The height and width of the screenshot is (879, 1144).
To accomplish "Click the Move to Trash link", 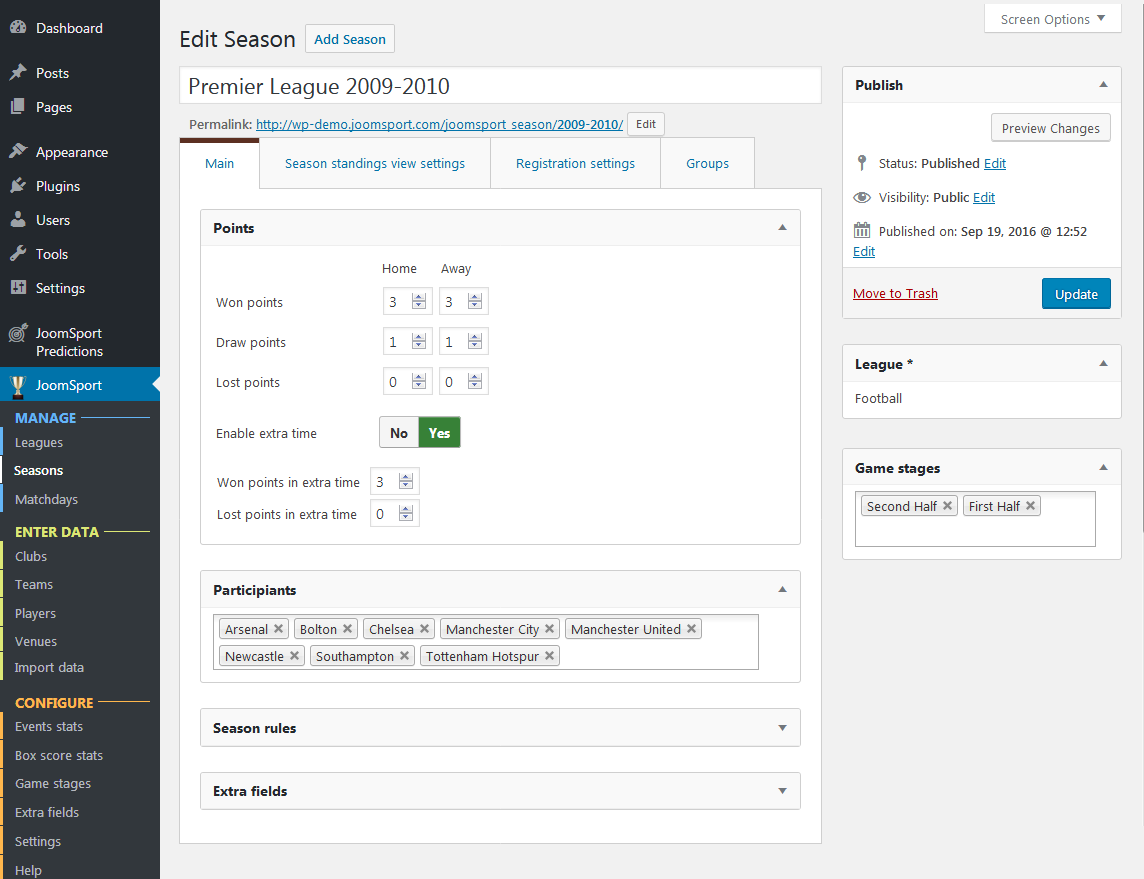I will tap(895, 293).
